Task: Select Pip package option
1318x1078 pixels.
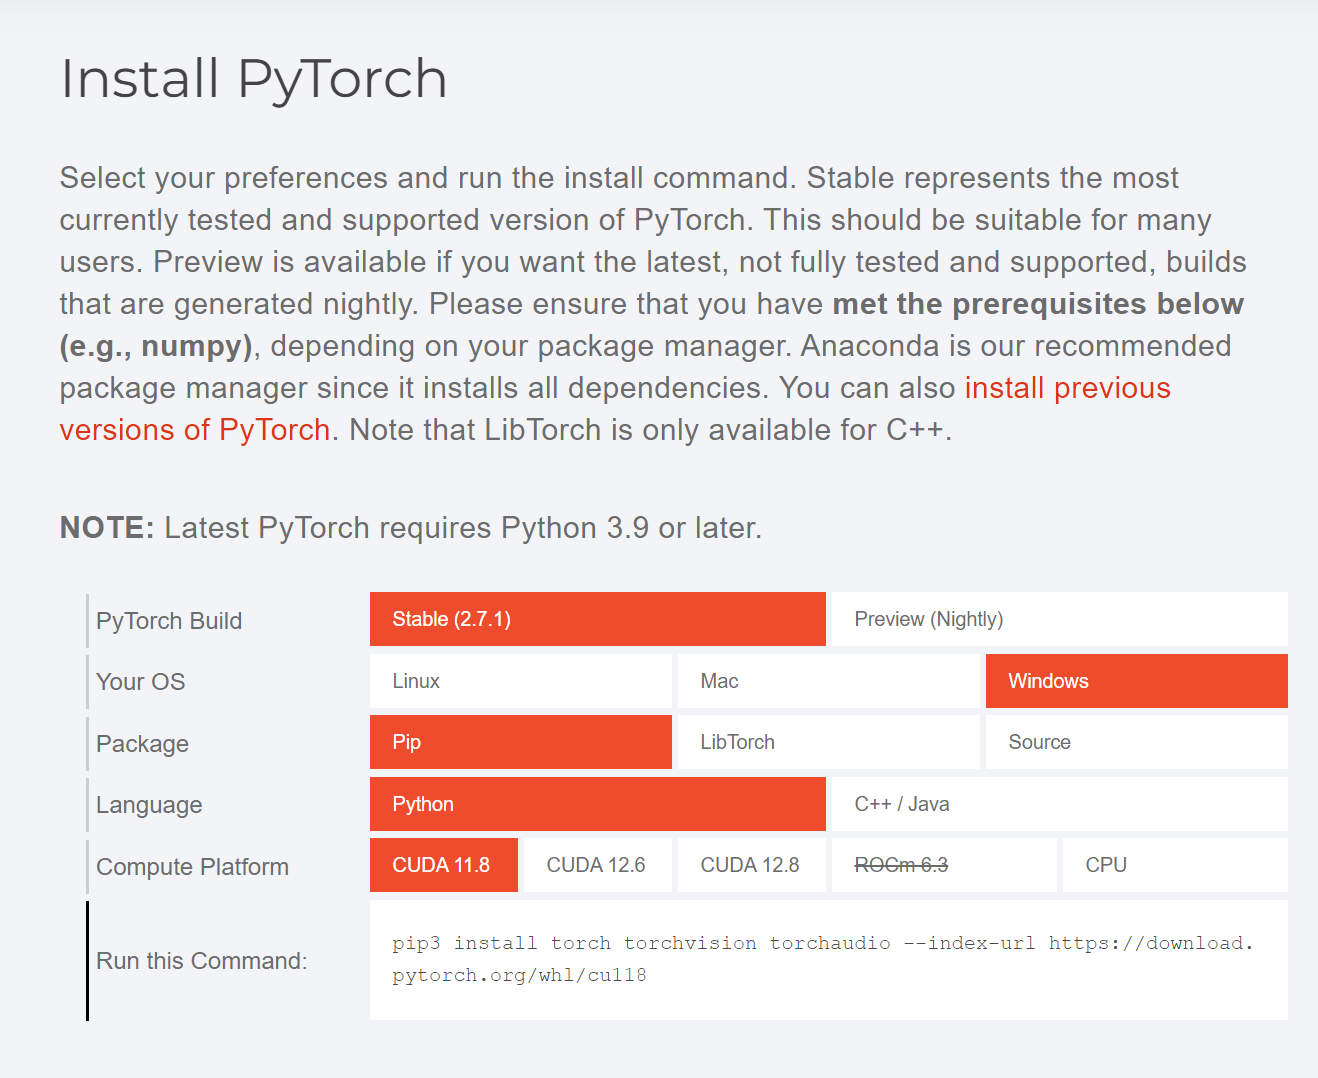Action: coord(520,742)
